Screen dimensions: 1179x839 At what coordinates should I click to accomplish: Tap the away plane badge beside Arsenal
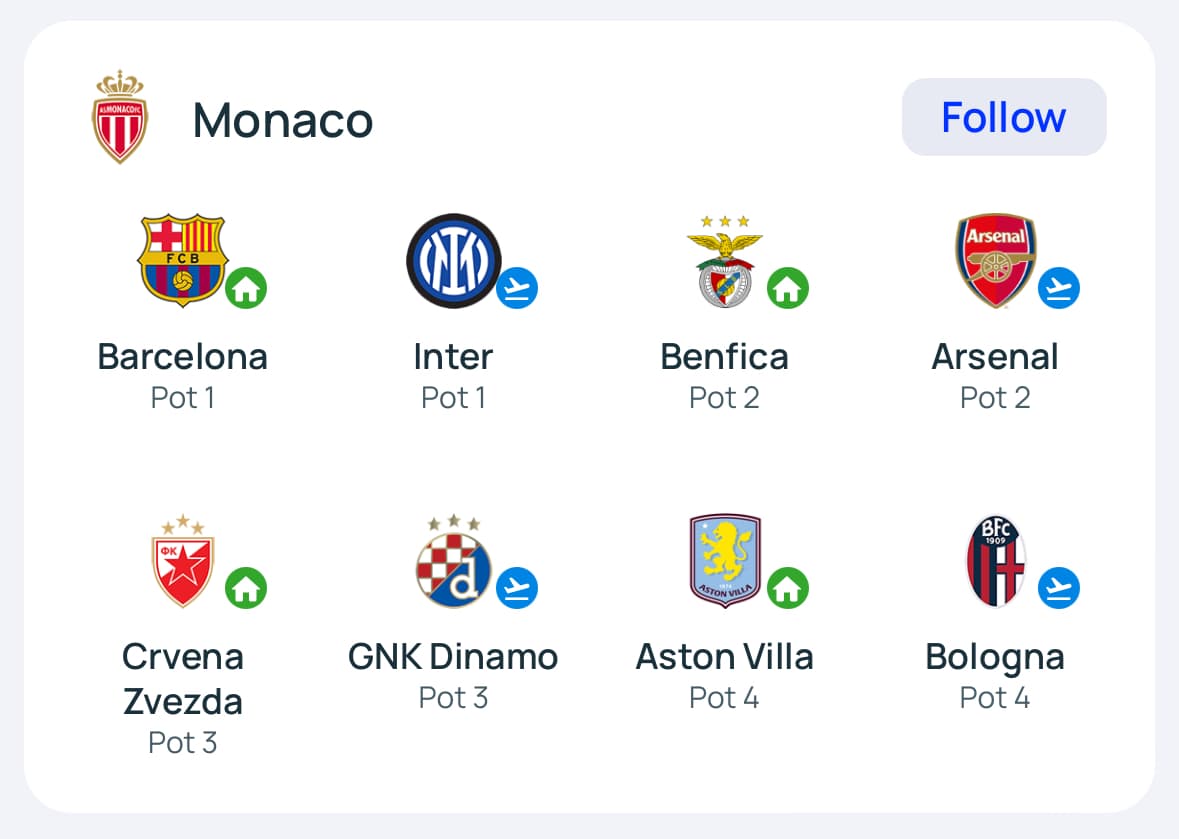tap(1059, 289)
